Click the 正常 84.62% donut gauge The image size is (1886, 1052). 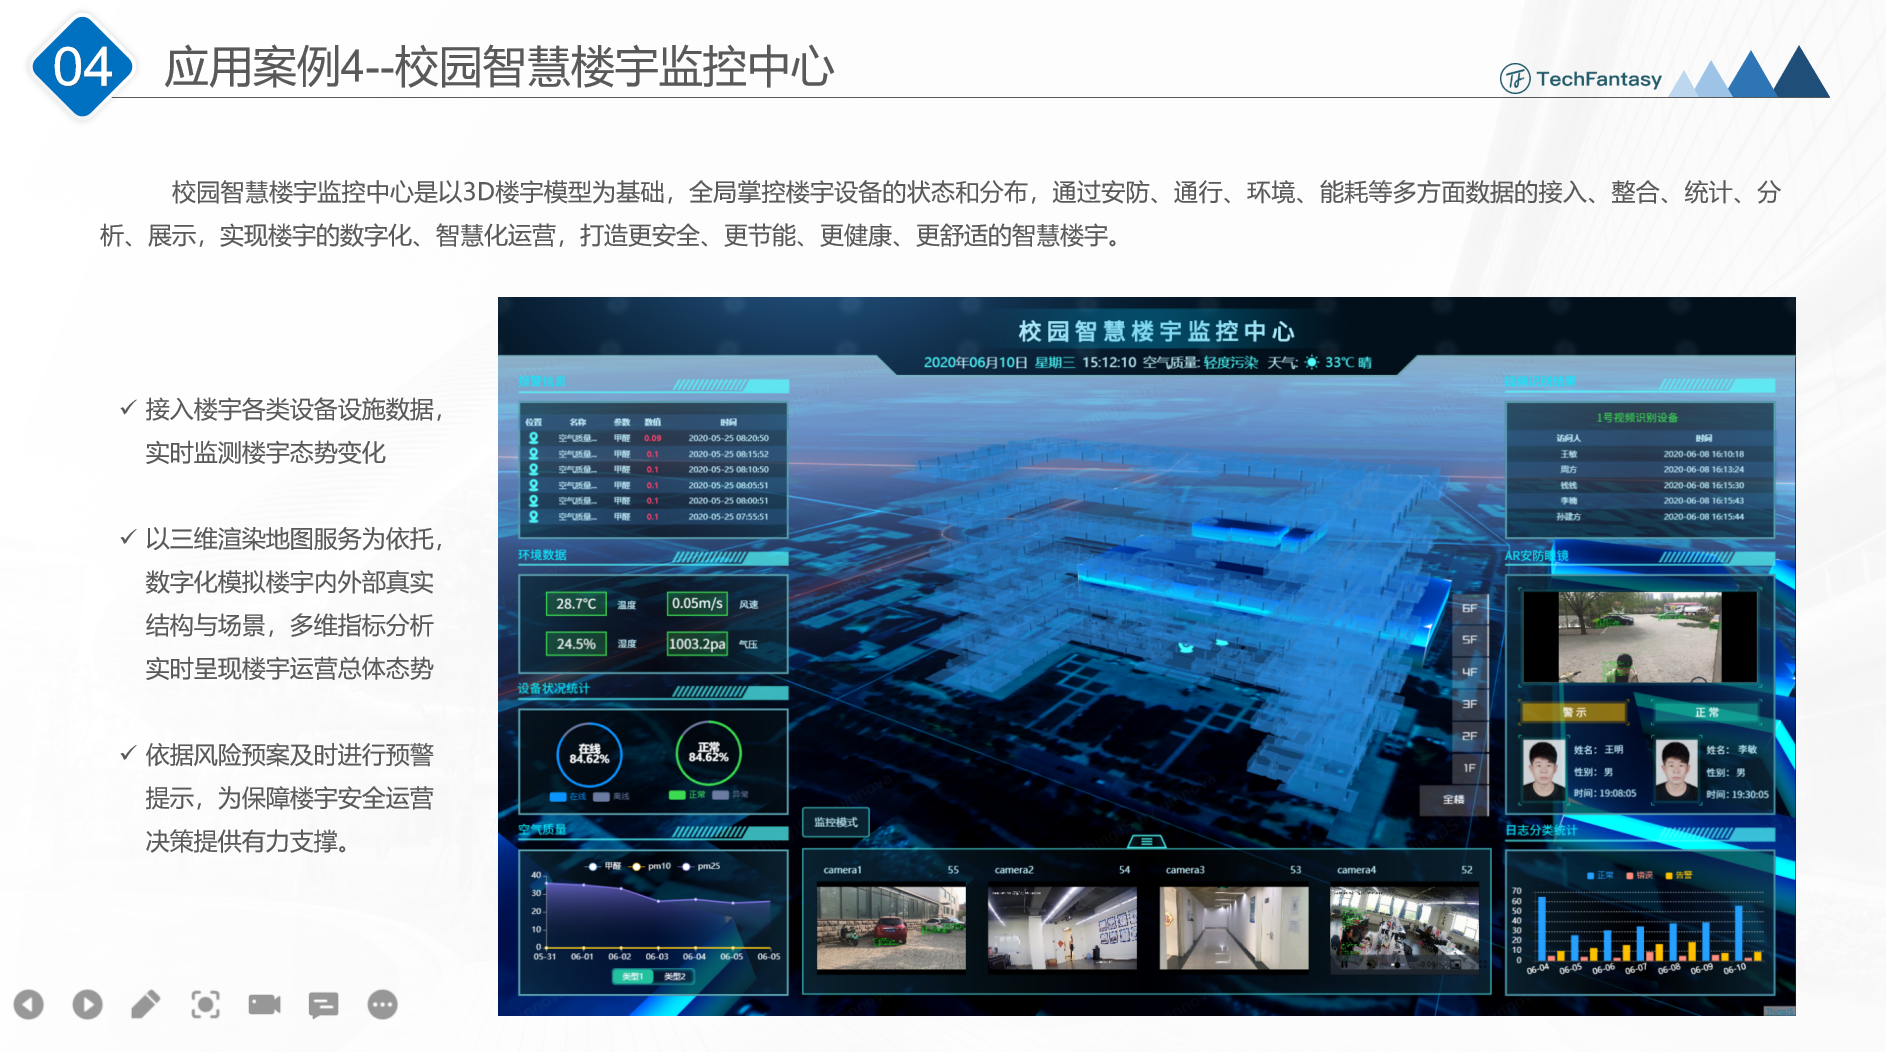709,753
